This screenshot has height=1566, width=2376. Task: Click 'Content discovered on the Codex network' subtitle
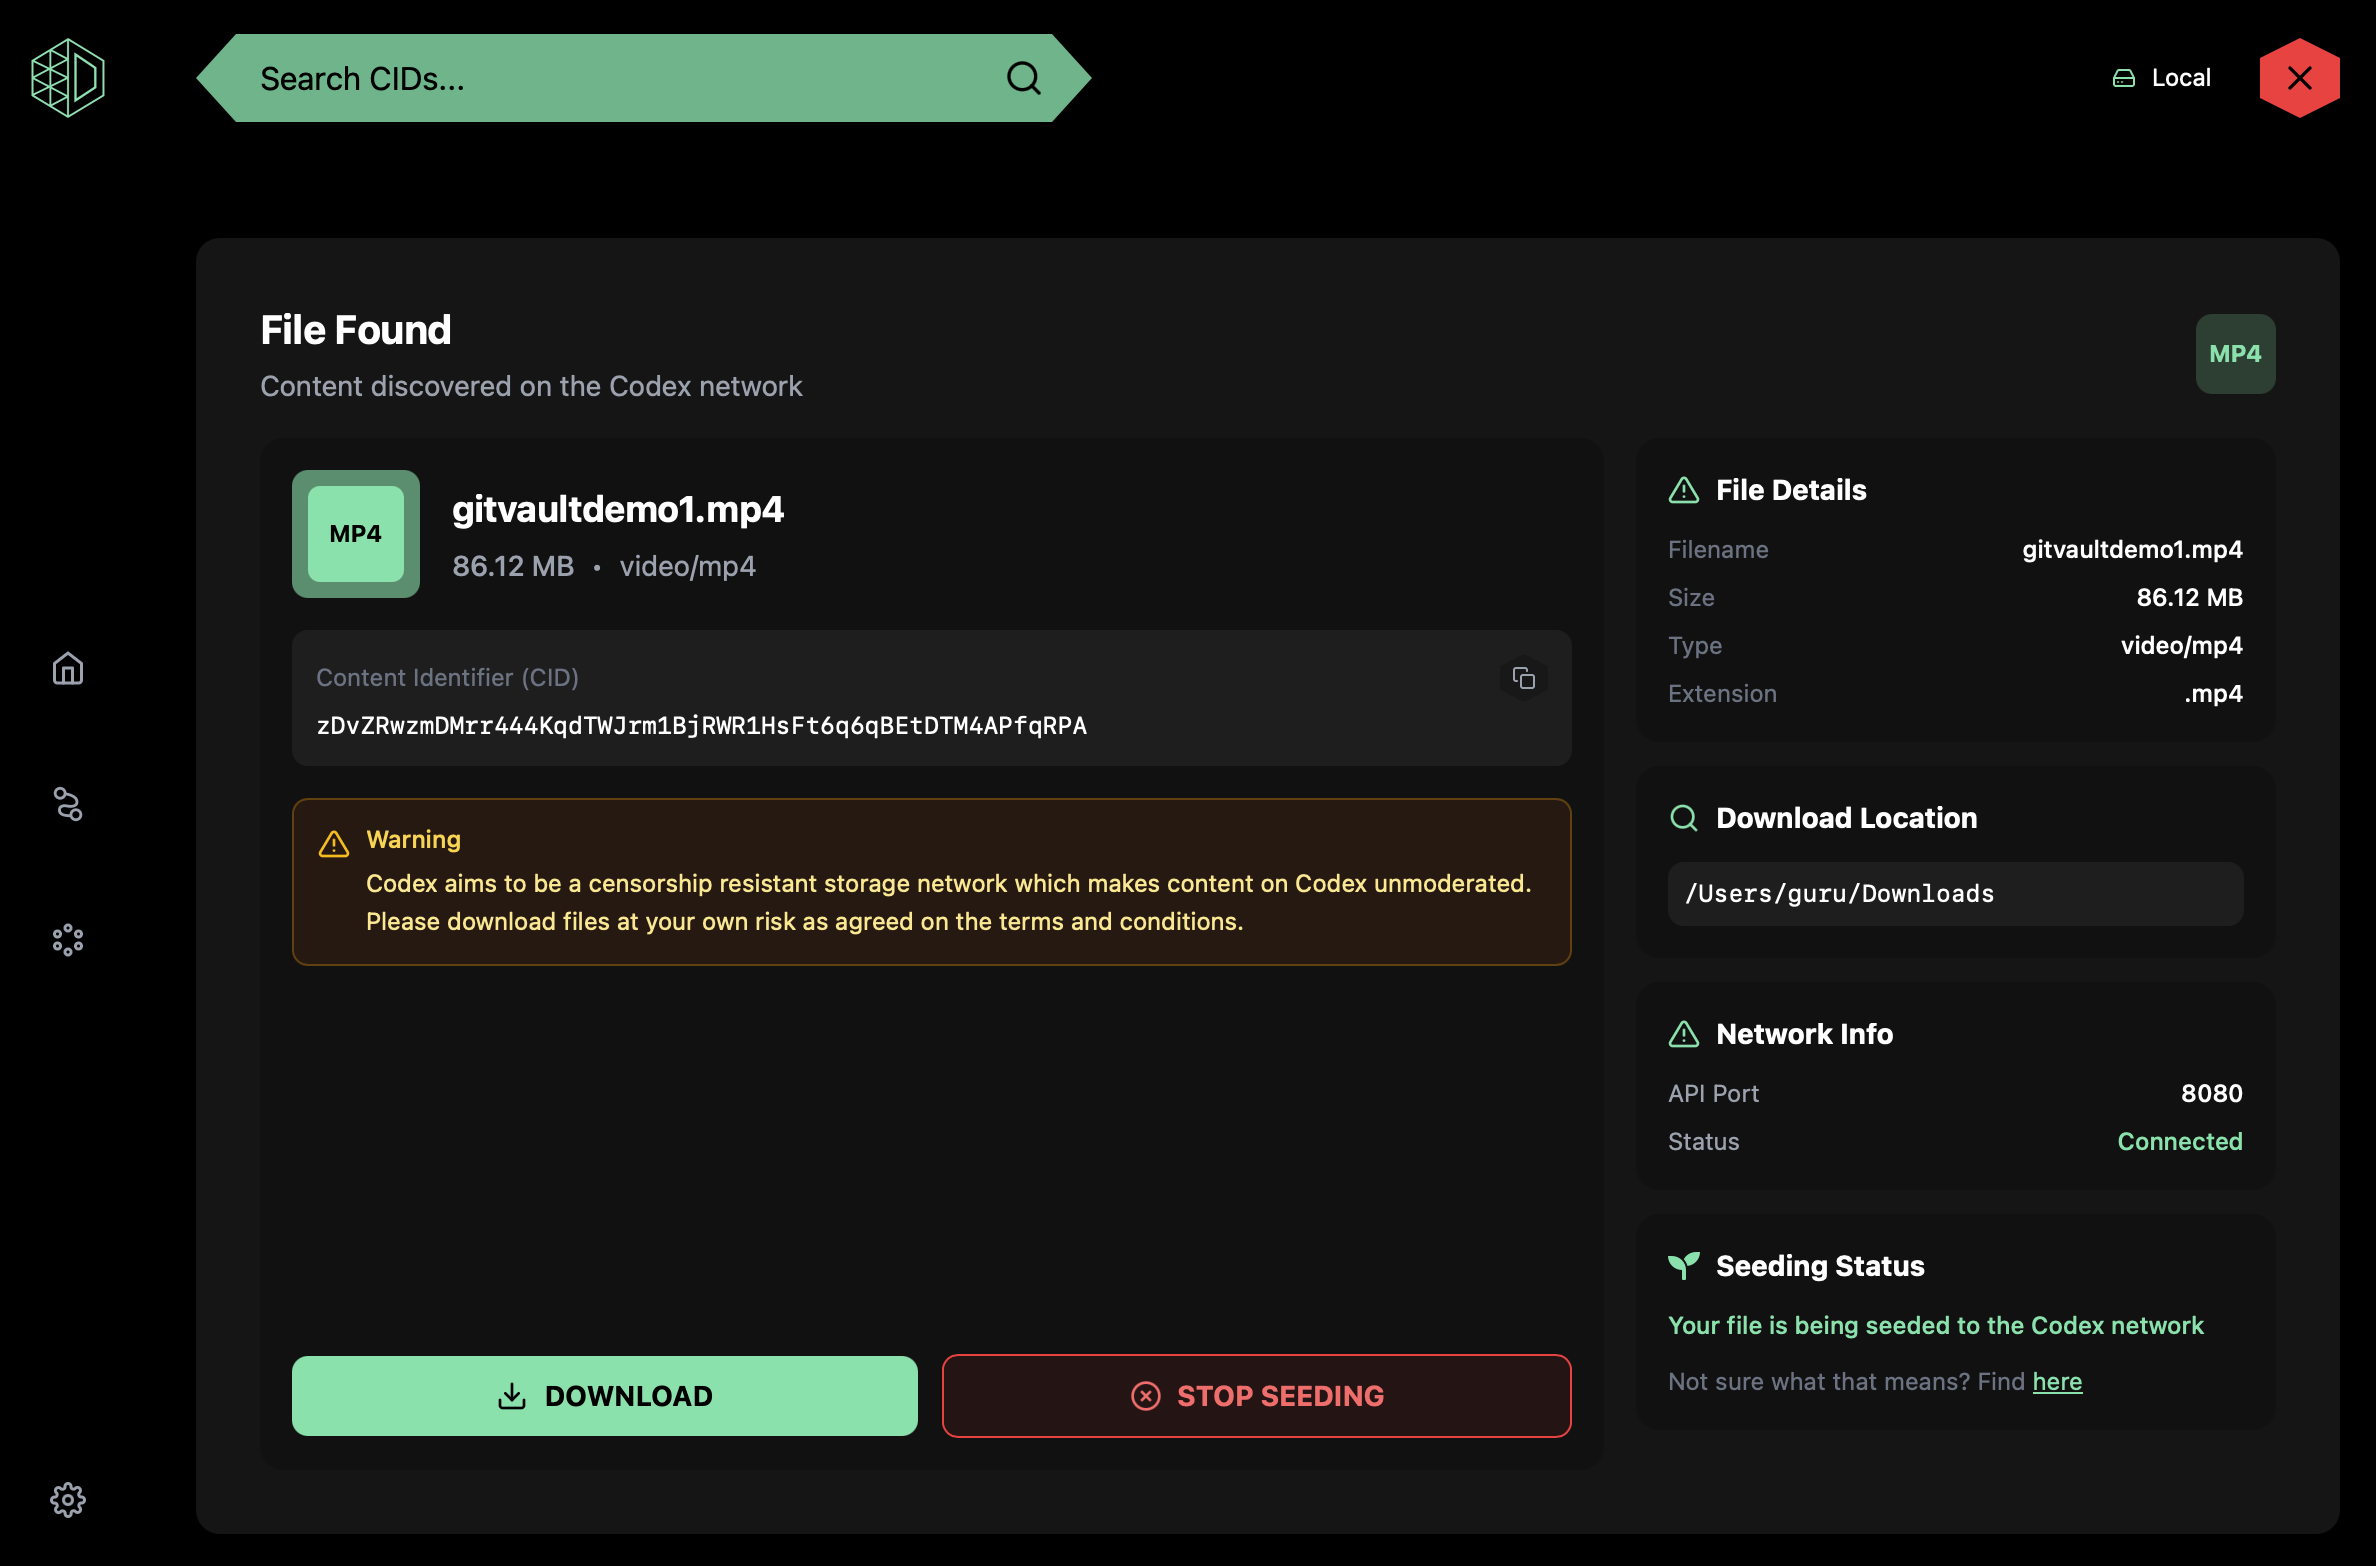pos(531,386)
